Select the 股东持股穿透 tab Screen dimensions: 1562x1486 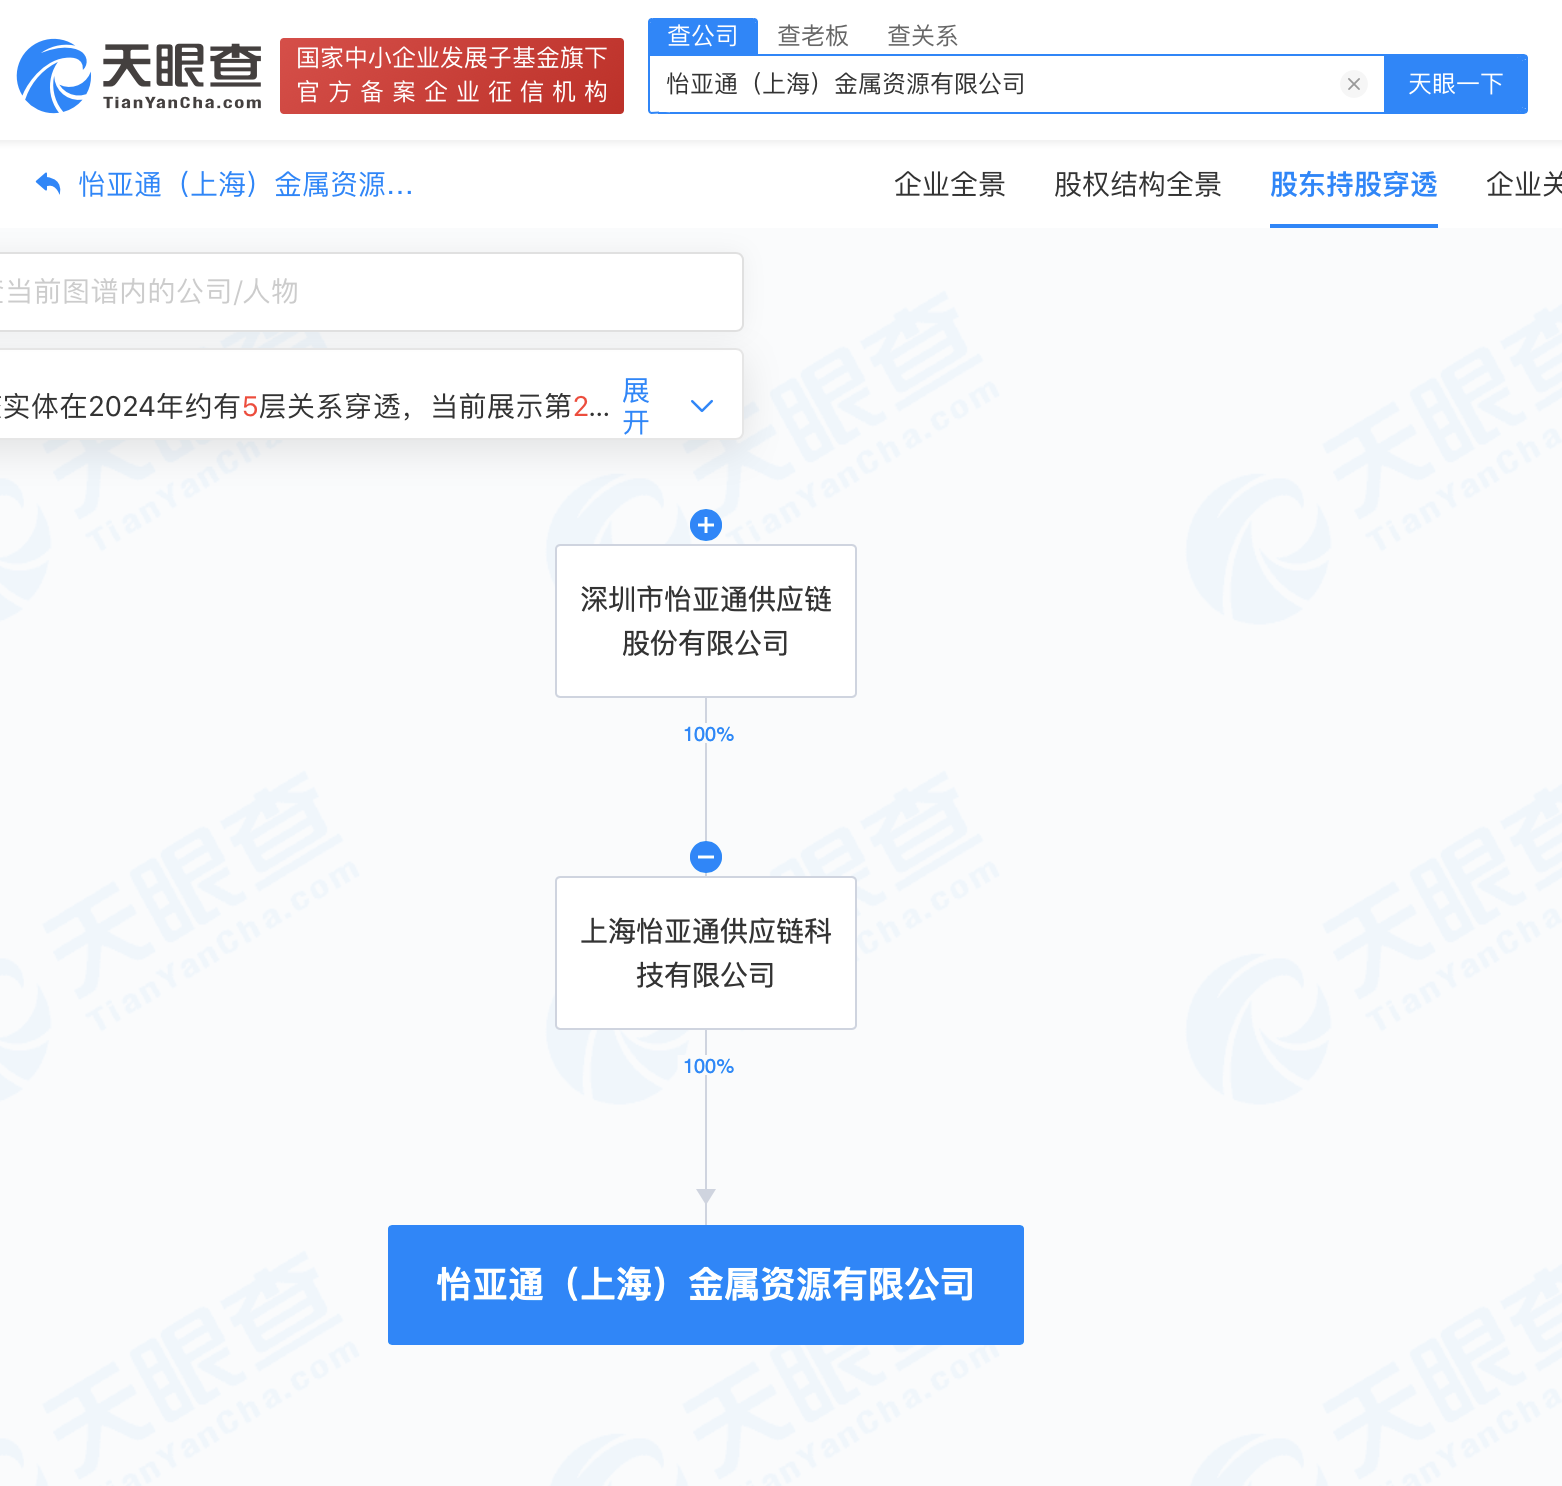[x=1353, y=185]
